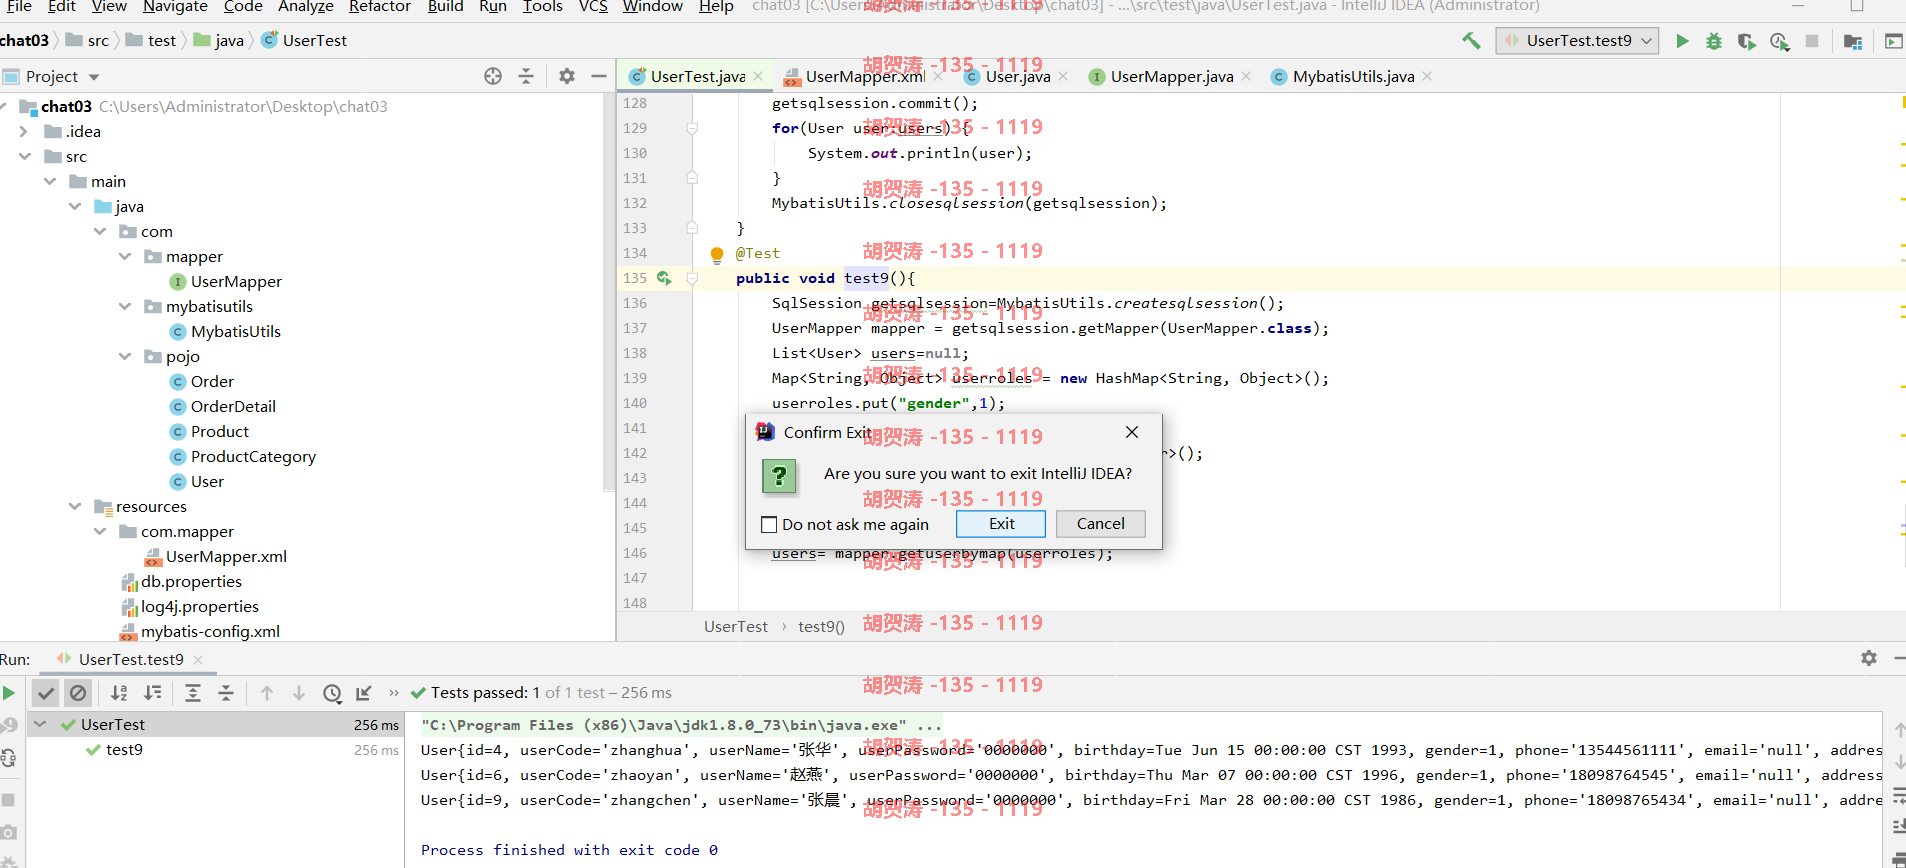Collapse the mybatisutils package

125,306
